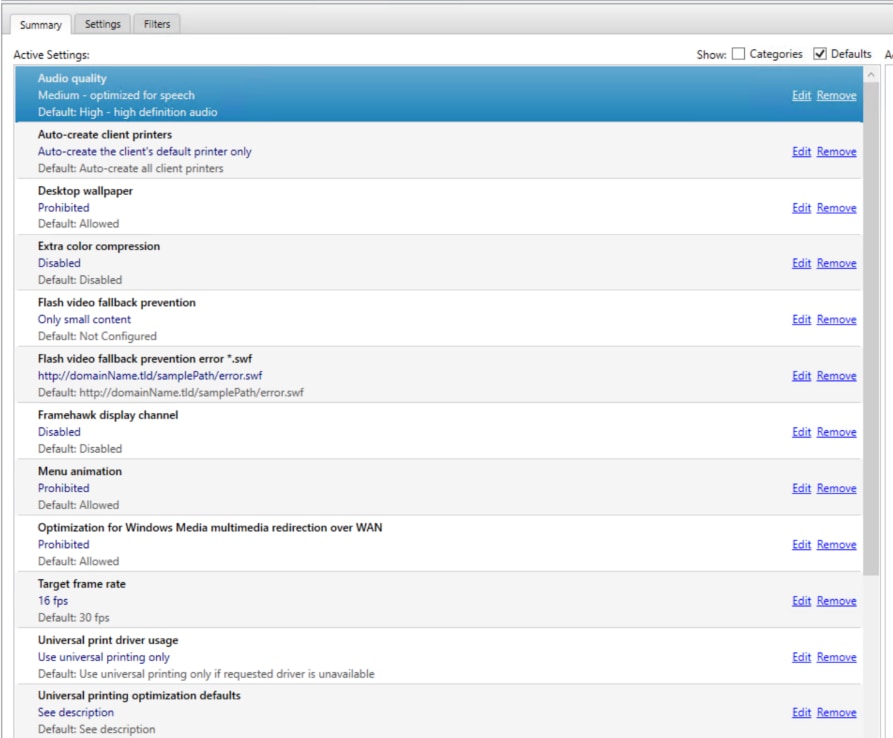Enable the Categories checkbox

tap(738, 54)
